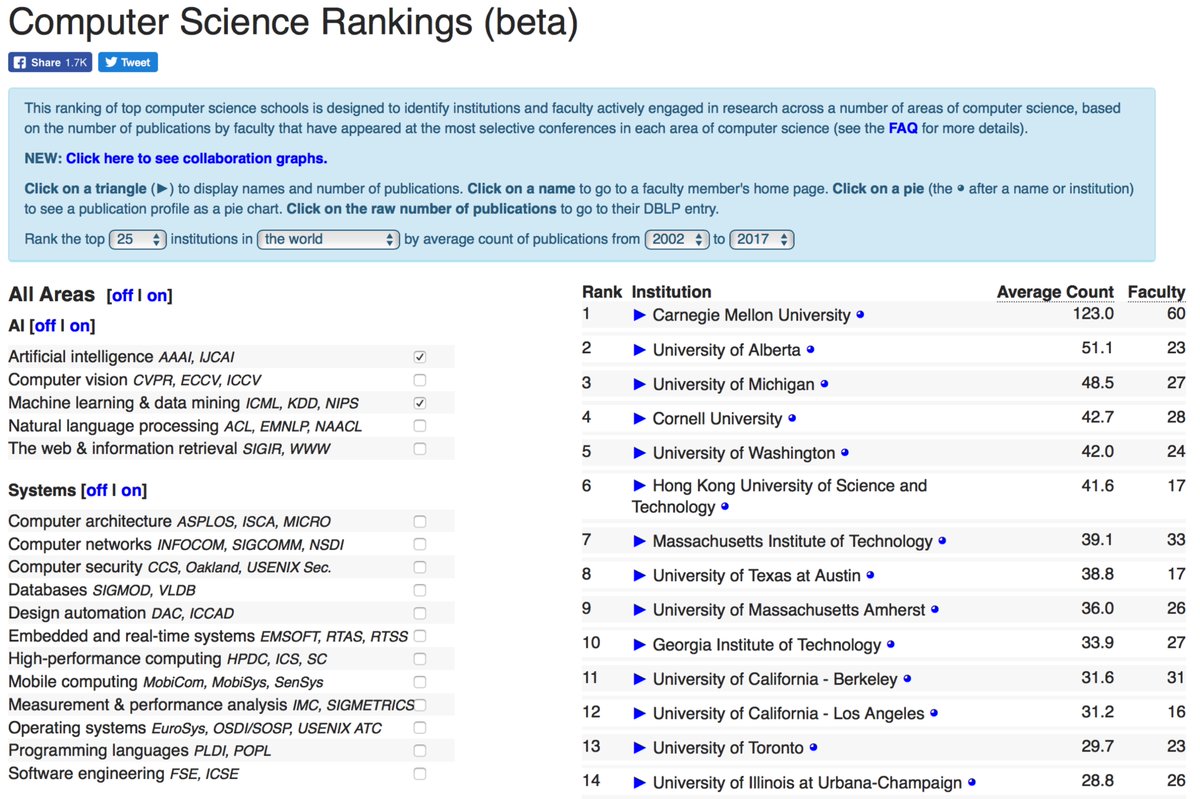1200x799 pixels.
Task: Expand Georgia Institute of Technology faculty list
Action: [x=640, y=645]
